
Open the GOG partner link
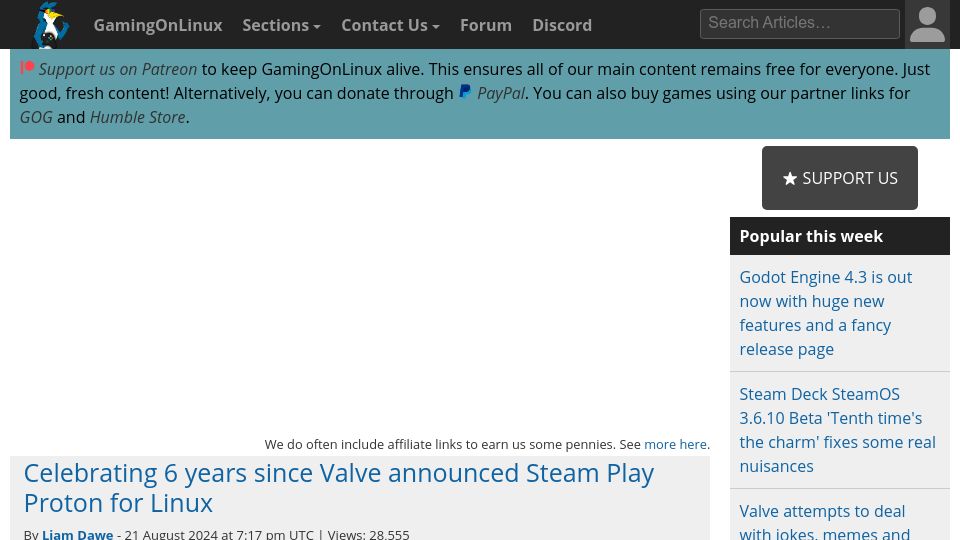(36, 117)
